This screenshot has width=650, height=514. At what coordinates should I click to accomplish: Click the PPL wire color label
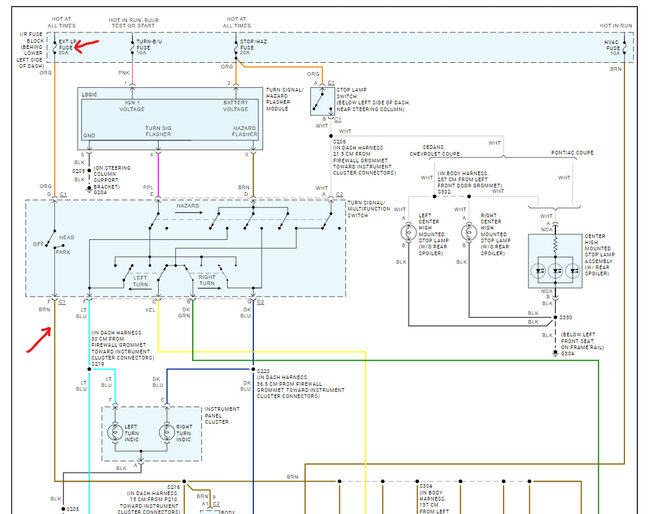point(148,187)
